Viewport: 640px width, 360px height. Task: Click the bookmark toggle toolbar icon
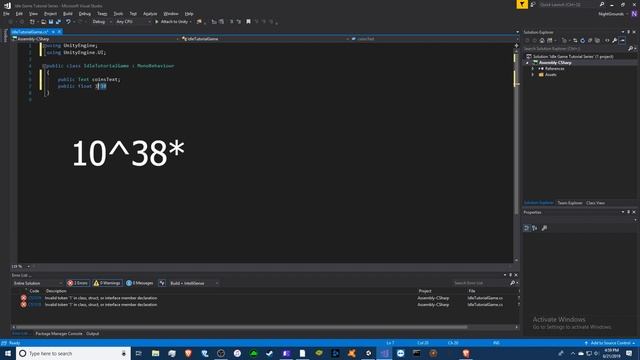[248, 22]
